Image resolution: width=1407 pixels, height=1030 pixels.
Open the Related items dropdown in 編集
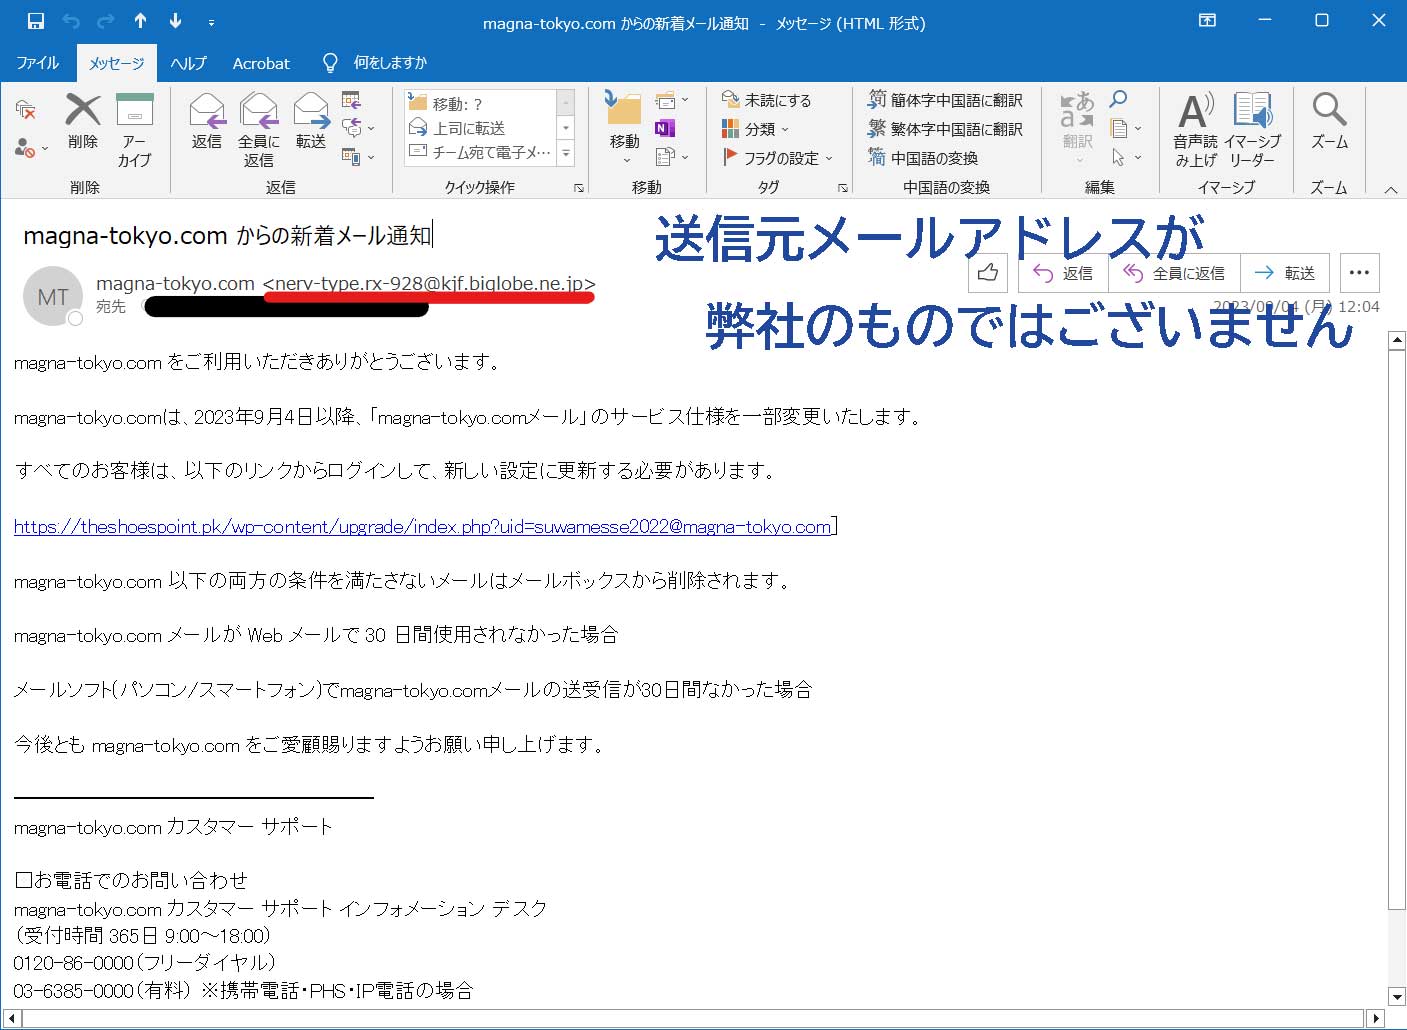[1126, 128]
